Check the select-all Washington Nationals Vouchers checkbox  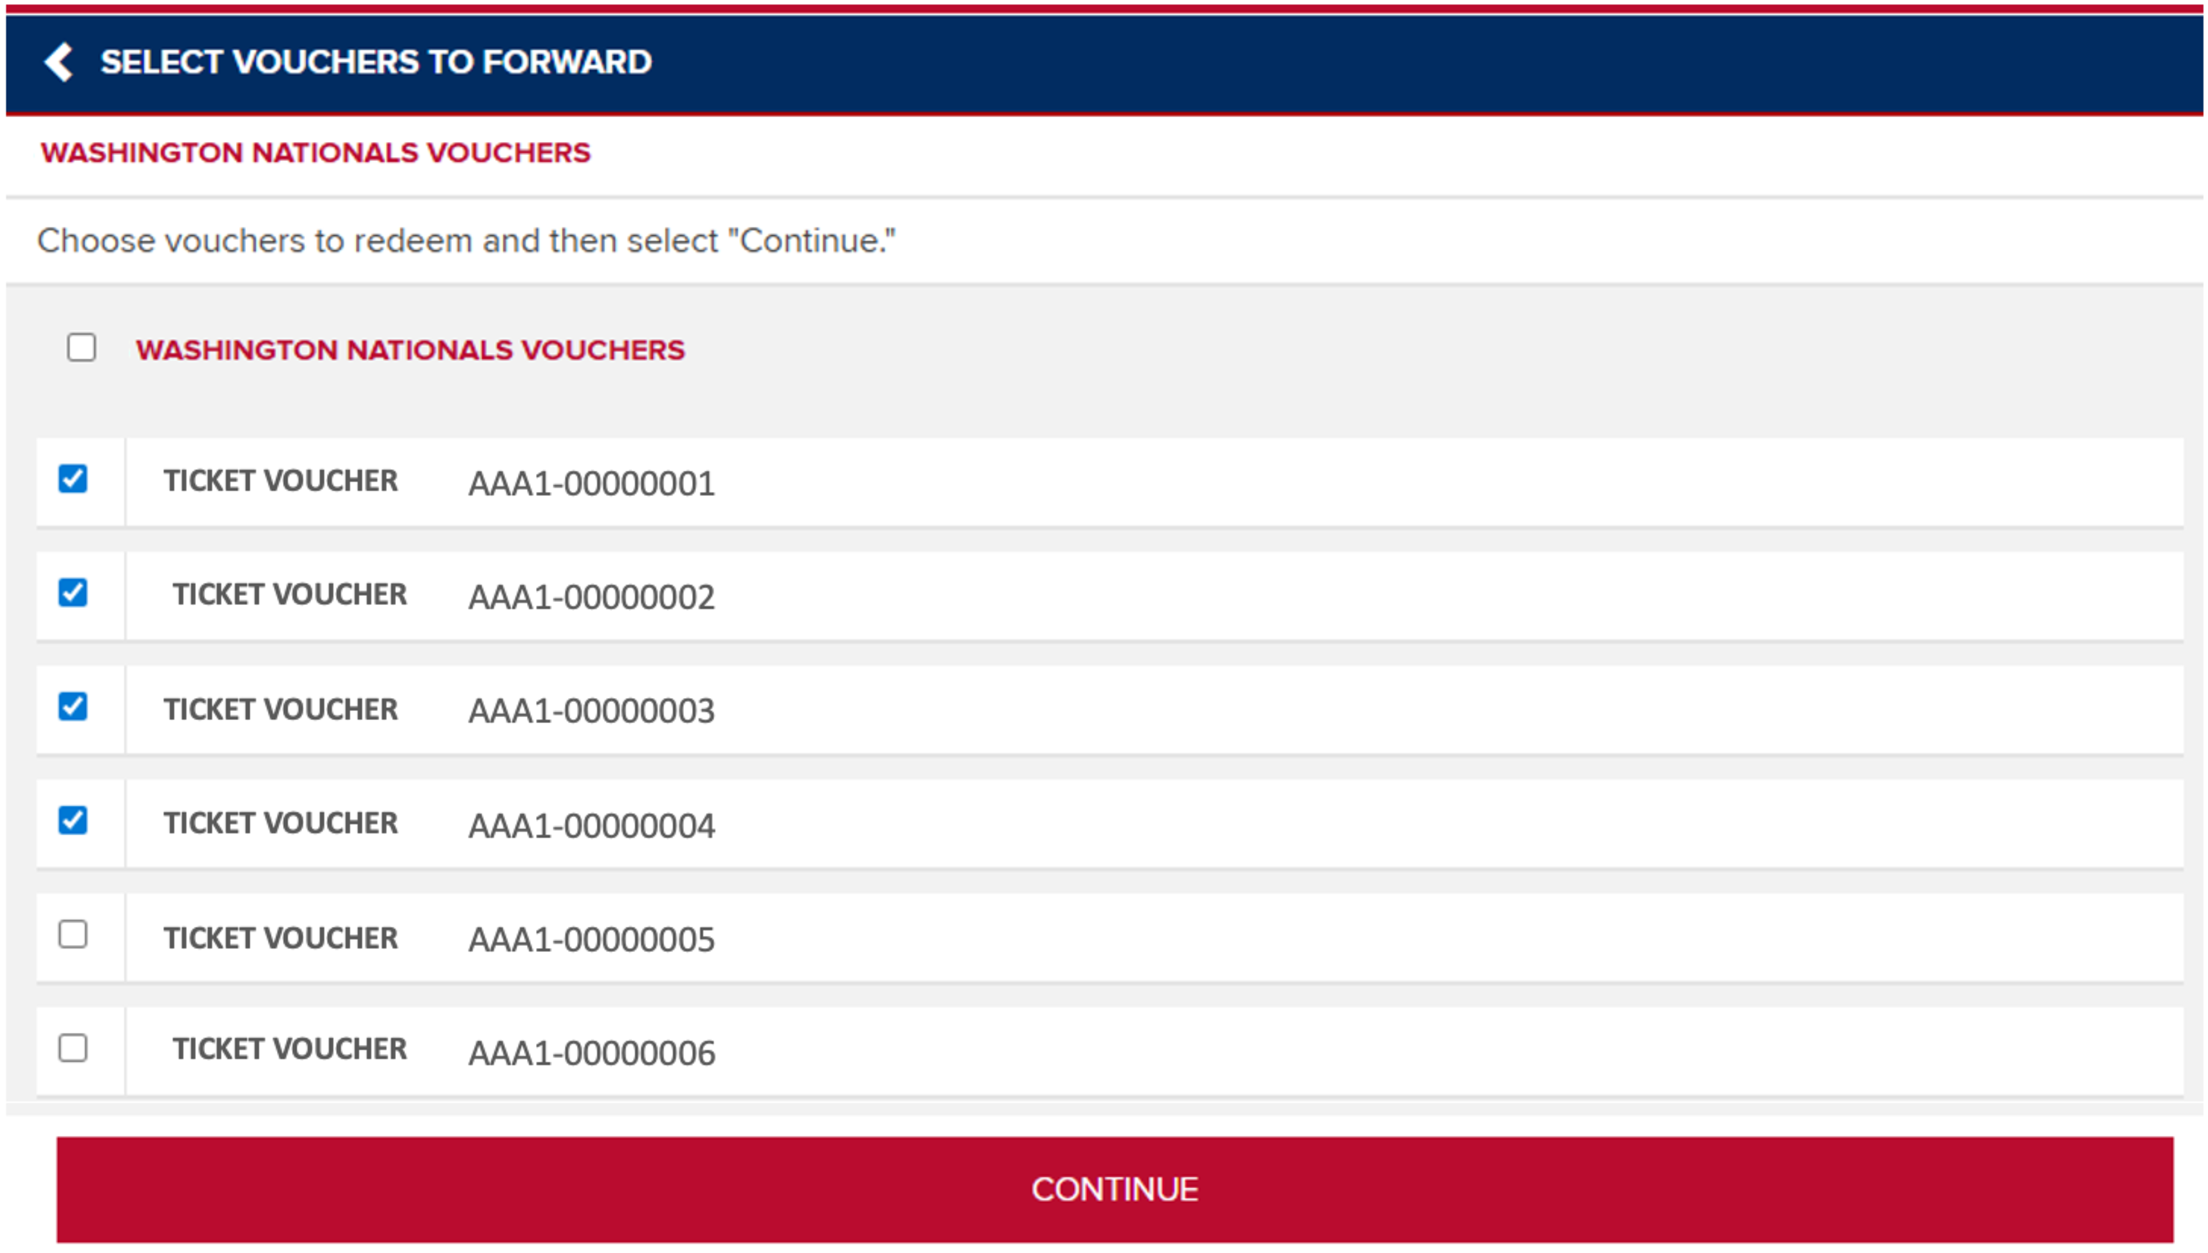pos(79,349)
